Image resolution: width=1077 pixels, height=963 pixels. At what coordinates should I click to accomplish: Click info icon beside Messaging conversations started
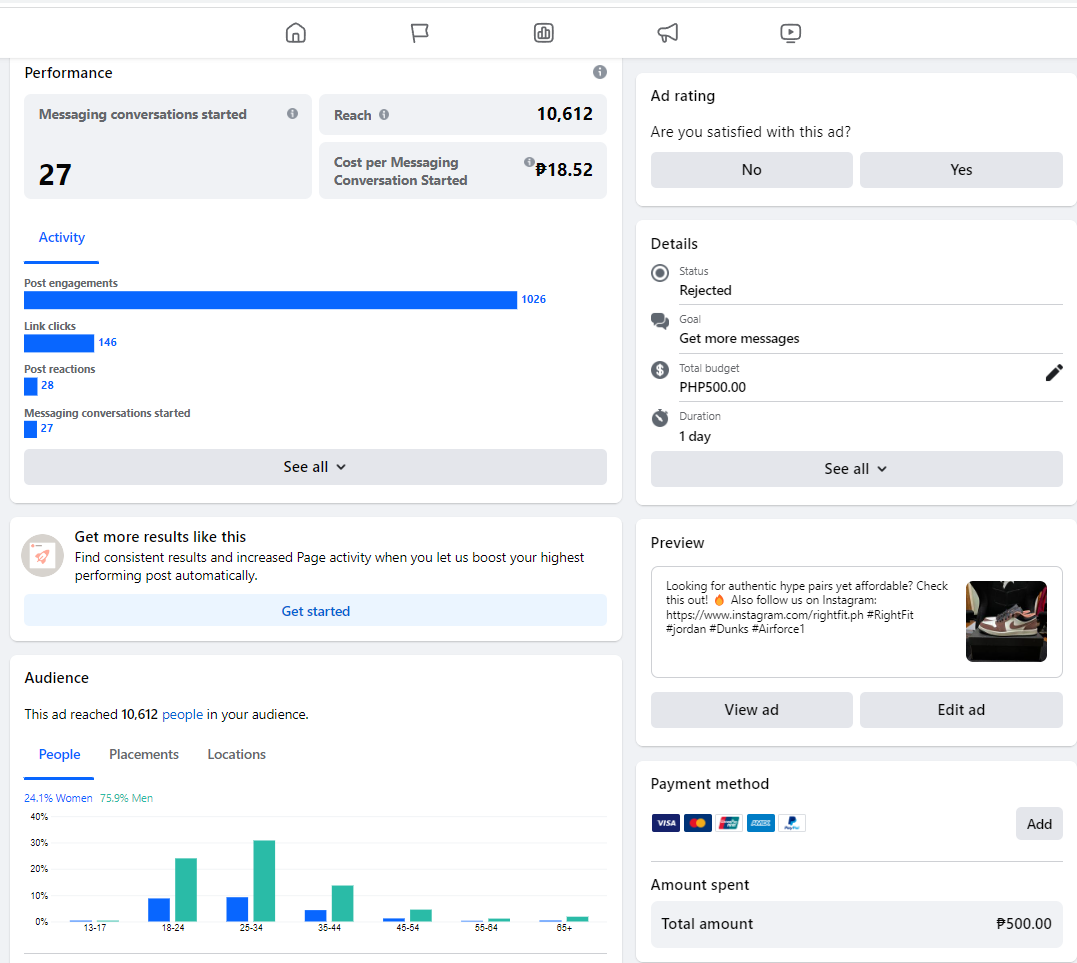(x=293, y=114)
